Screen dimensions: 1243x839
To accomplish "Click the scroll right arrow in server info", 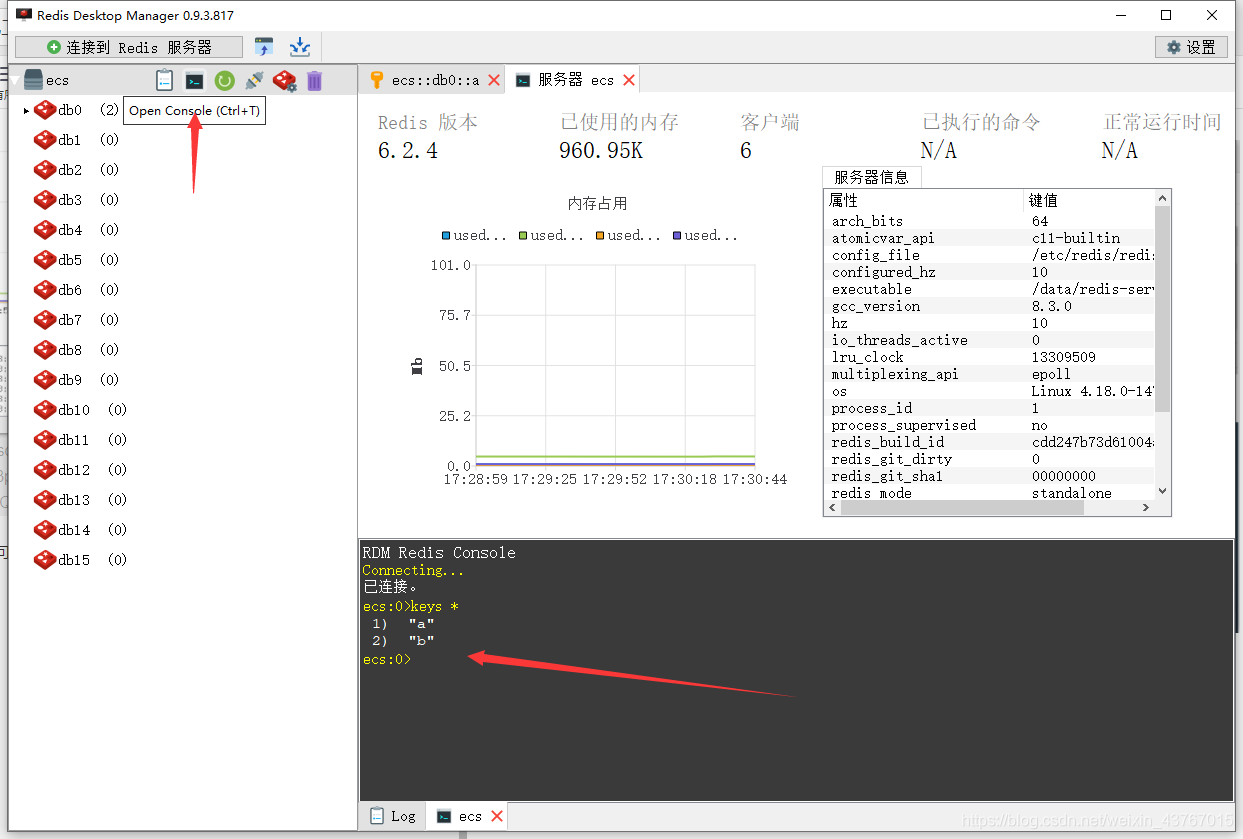I will point(1146,507).
